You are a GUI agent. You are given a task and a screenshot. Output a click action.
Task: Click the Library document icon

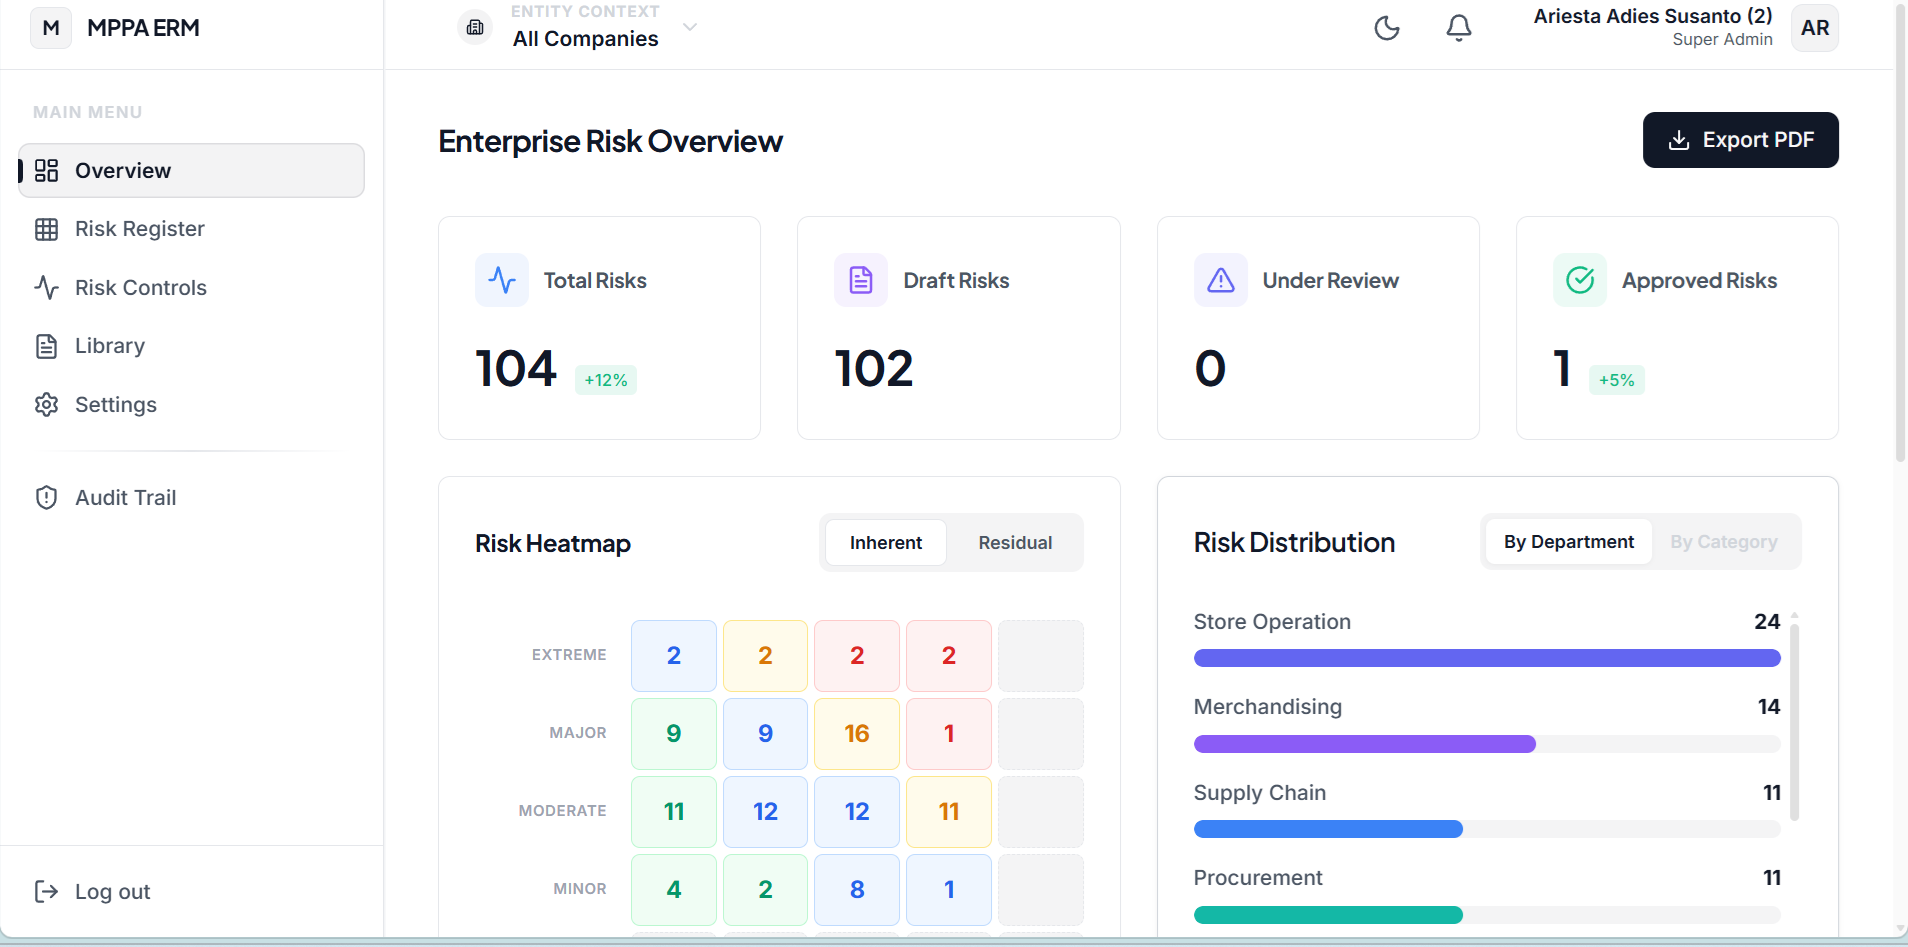(x=47, y=346)
